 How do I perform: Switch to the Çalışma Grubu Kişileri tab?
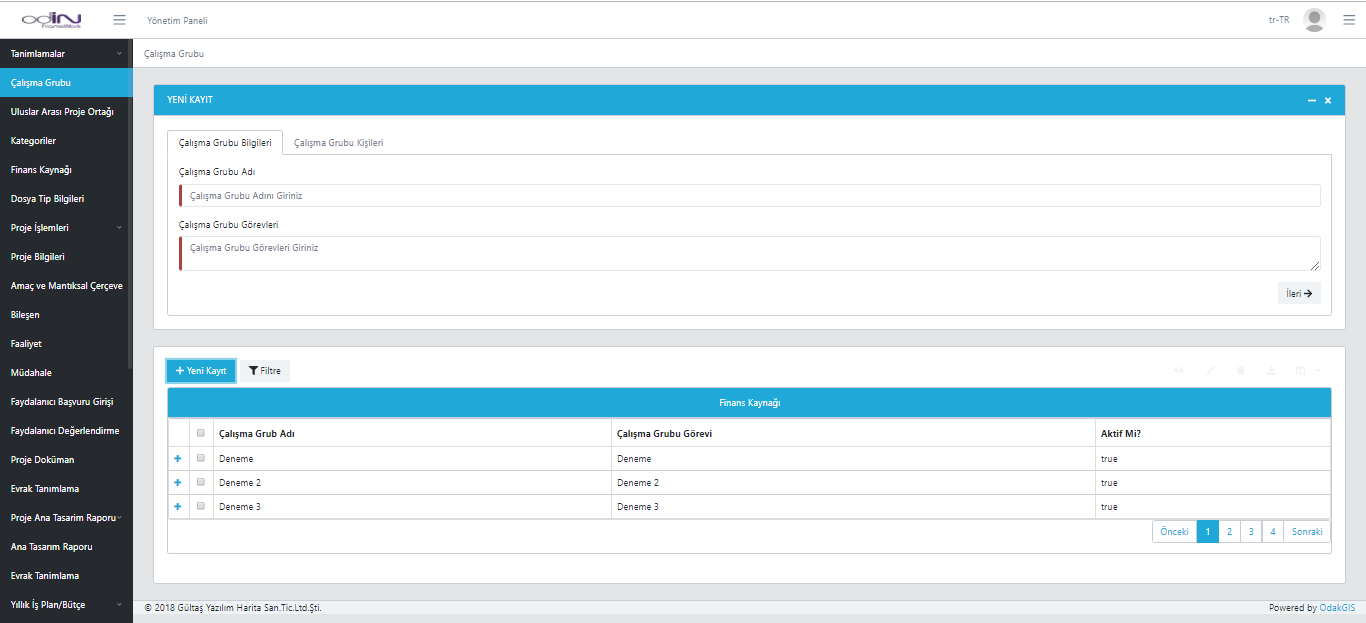(338, 143)
